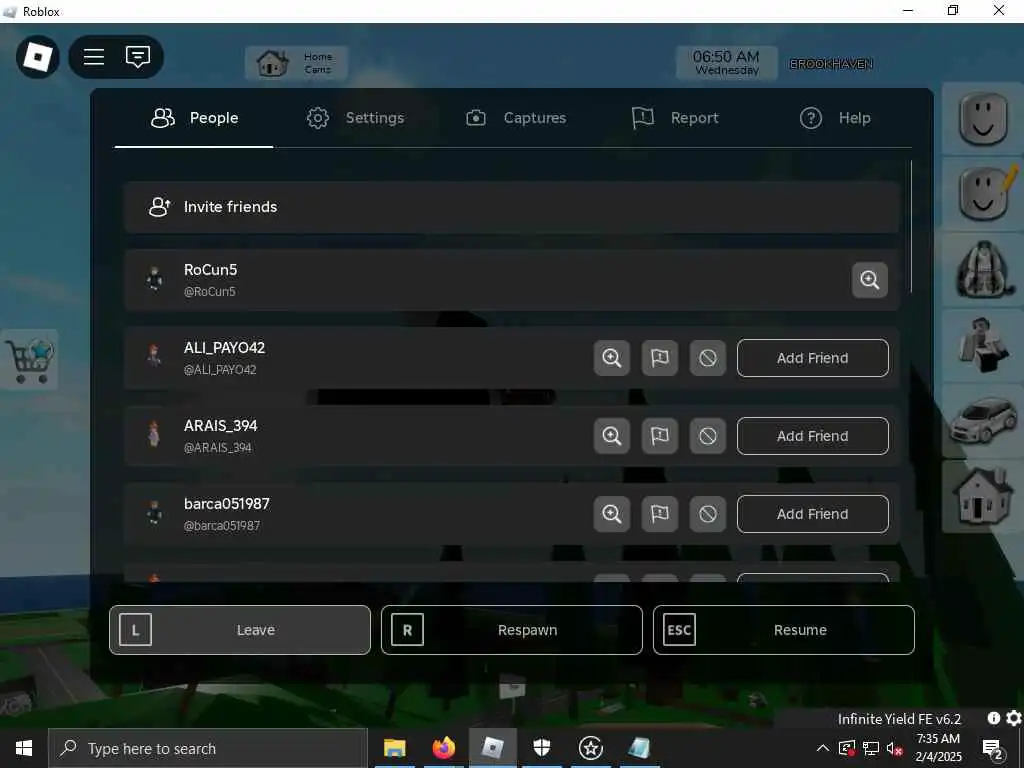Report player ALI_PAYO42 flag icon

pyautogui.click(x=660, y=358)
